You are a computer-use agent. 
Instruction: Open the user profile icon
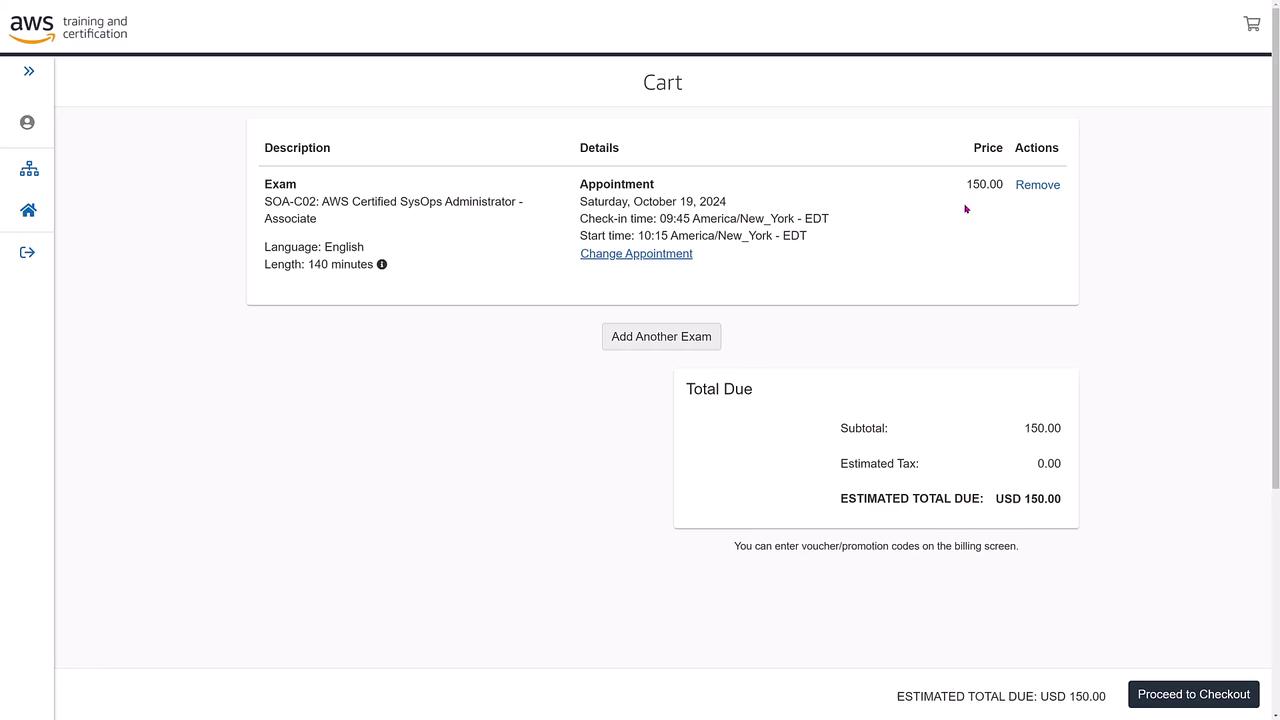28,123
